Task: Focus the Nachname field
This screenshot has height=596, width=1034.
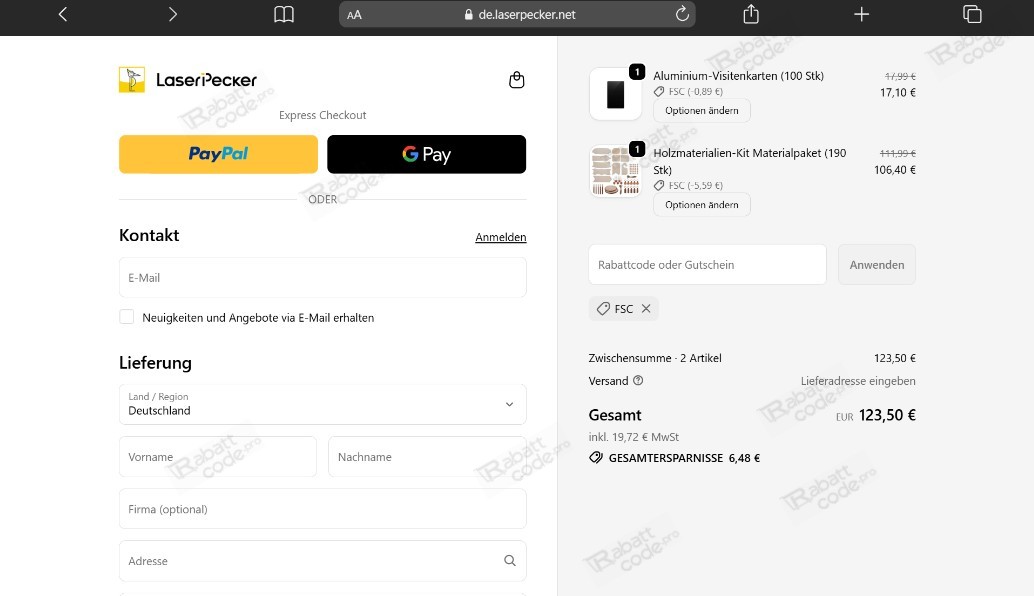Action: tap(427, 457)
